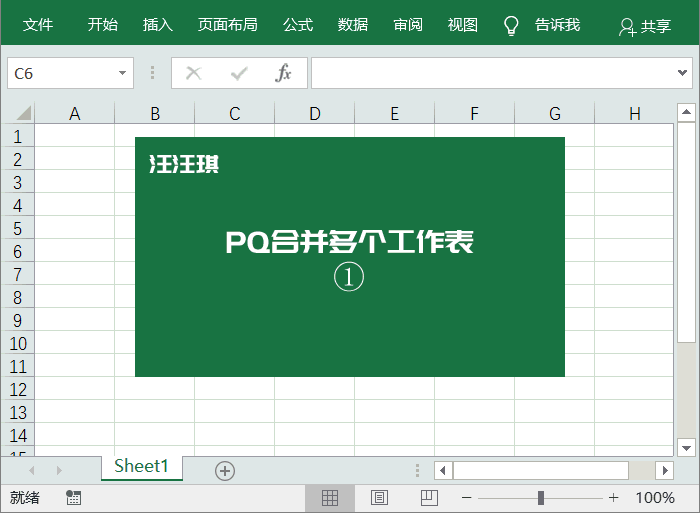
Task: Open the 文件 menu
Action: coord(38,25)
